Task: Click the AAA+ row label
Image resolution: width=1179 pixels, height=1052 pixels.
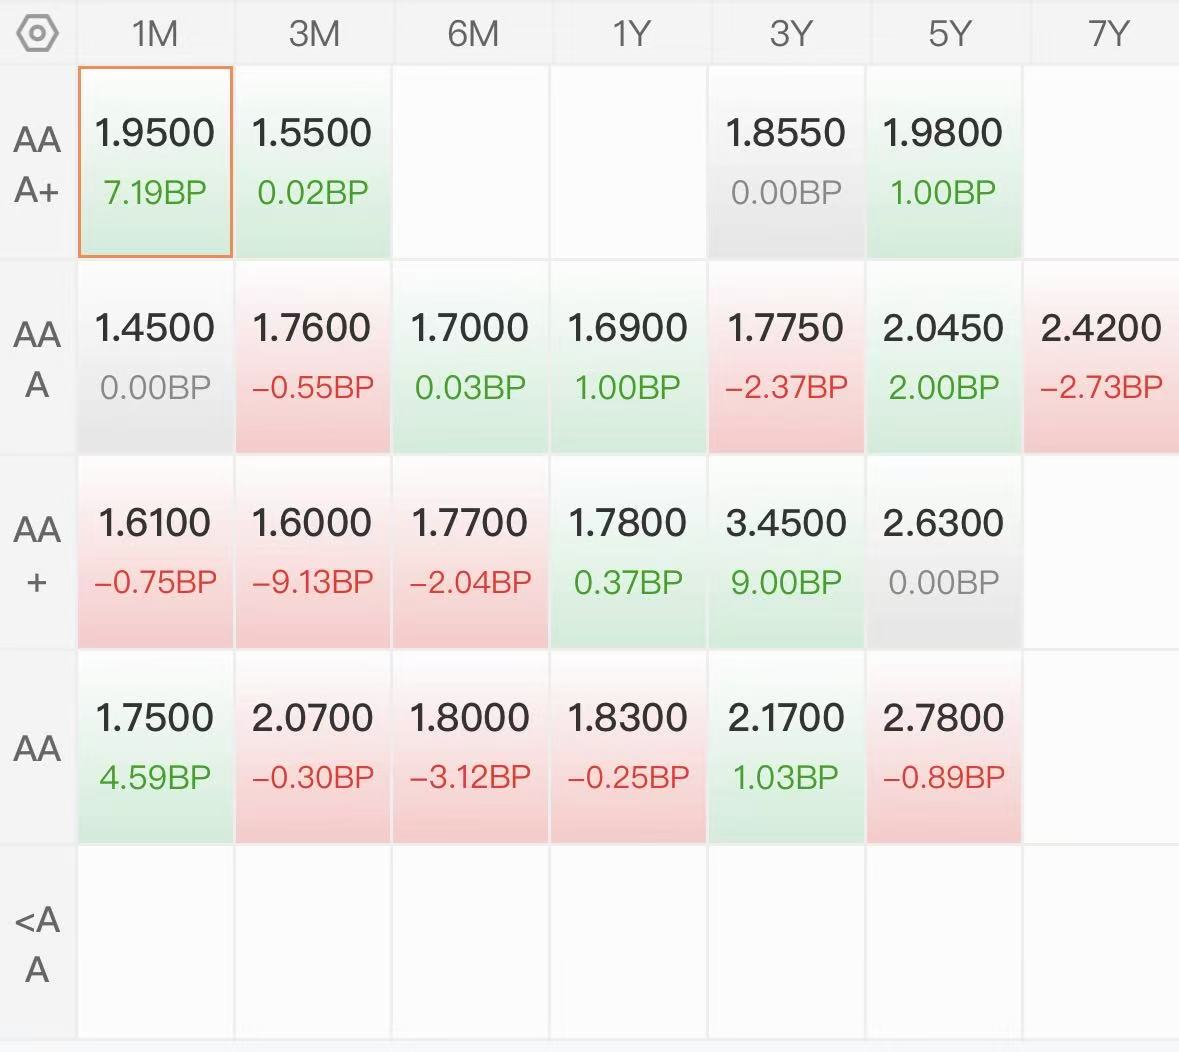Action: (37, 164)
